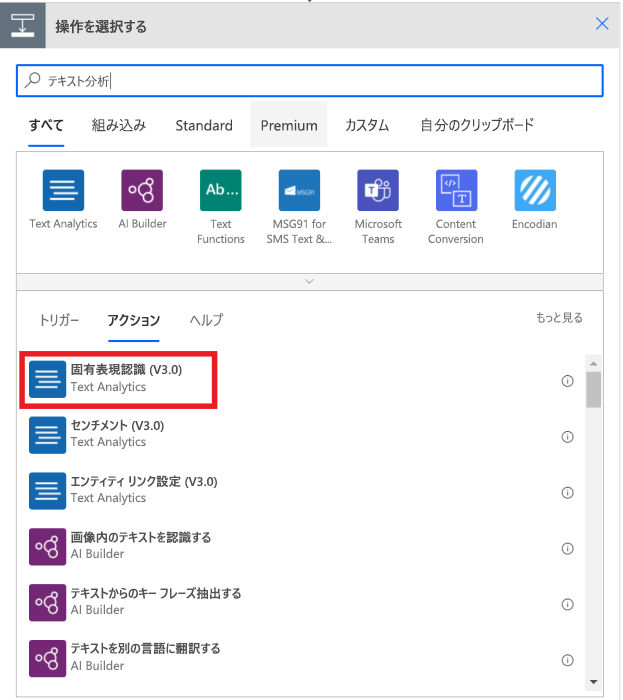Click the AI Builder icon for テキストからのキー フレーズ抽出する
Viewport: 623px width, 700px height.
(x=47, y=602)
